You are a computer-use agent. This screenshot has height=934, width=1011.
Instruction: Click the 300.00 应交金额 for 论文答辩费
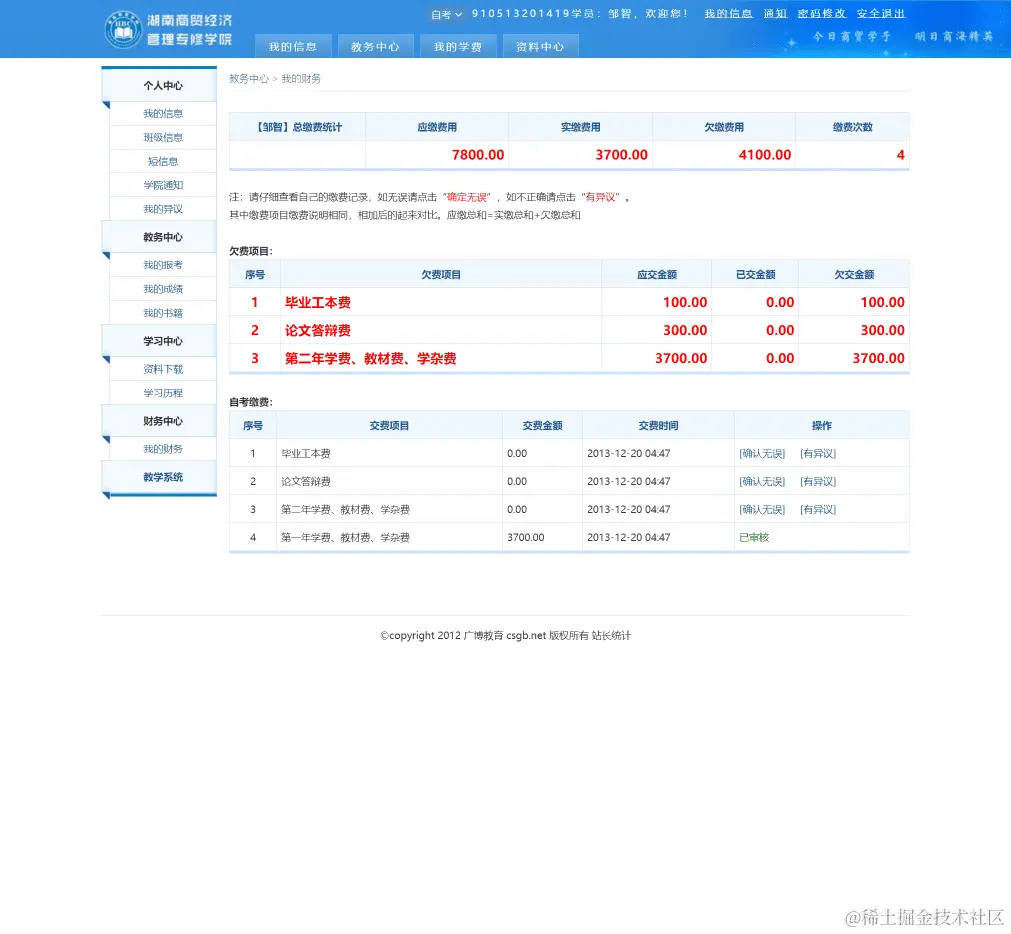[685, 330]
